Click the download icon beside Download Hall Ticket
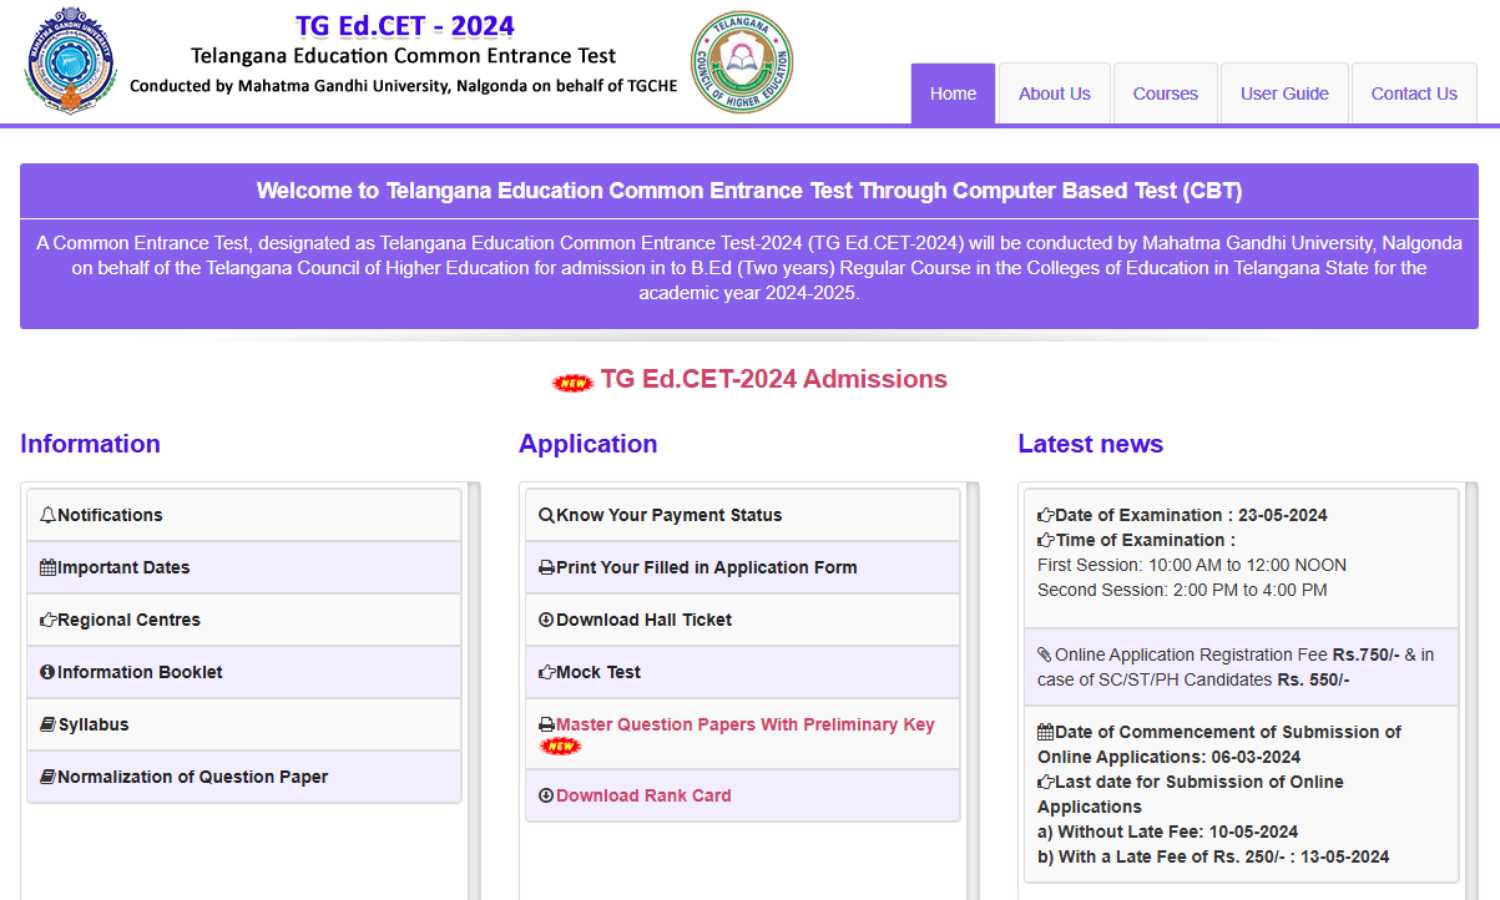 click(x=546, y=620)
